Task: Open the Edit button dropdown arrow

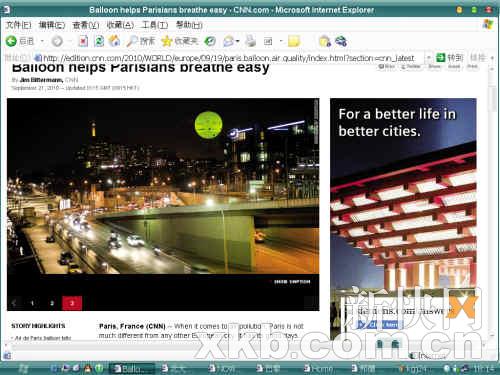Action: point(281,41)
